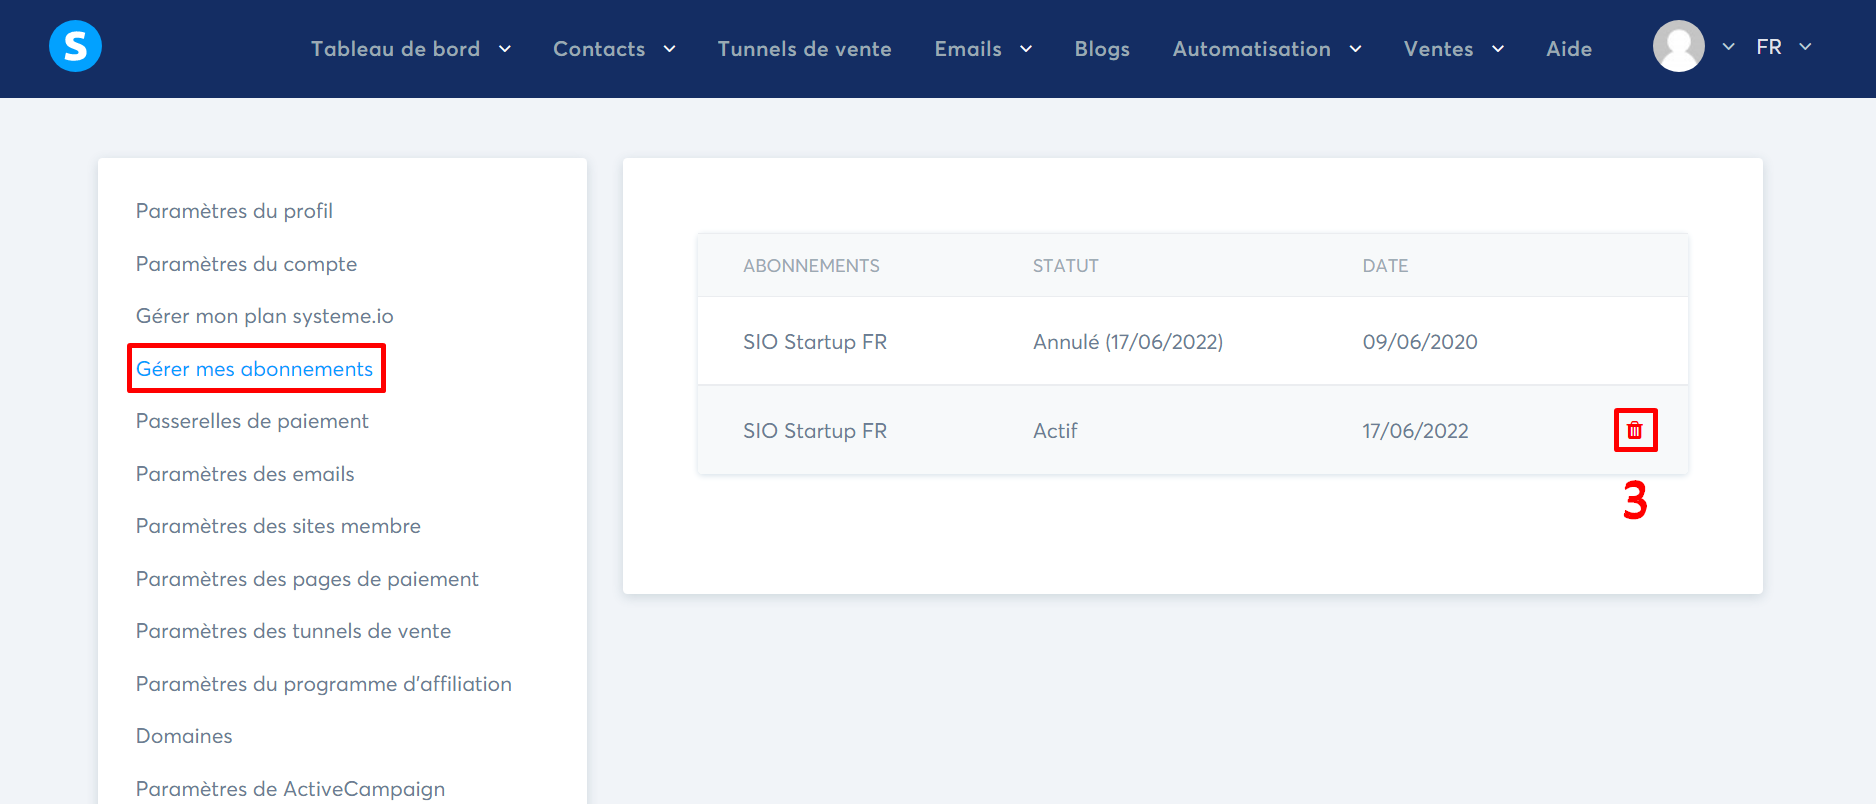Open the Contacts menu
The image size is (1876, 804).
pyautogui.click(x=599, y=49)
